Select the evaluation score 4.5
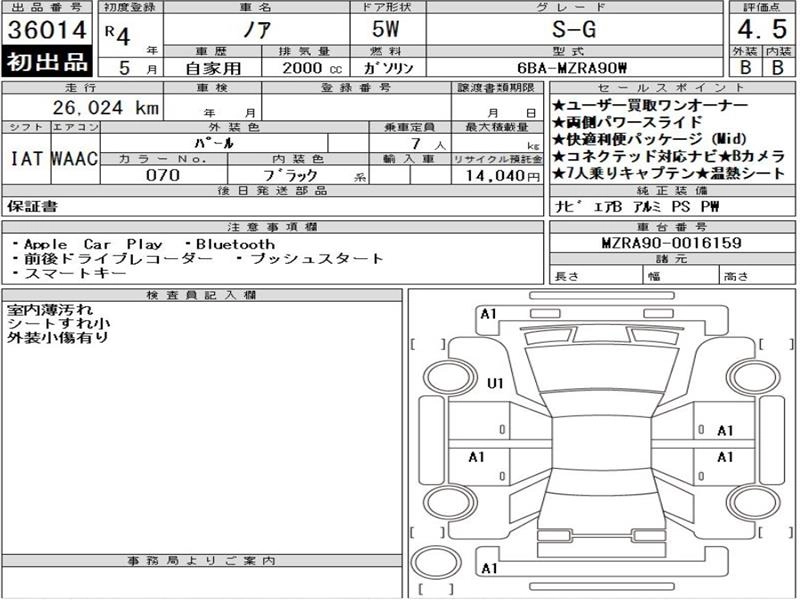 pyautogui.click(x=762, y=29)
